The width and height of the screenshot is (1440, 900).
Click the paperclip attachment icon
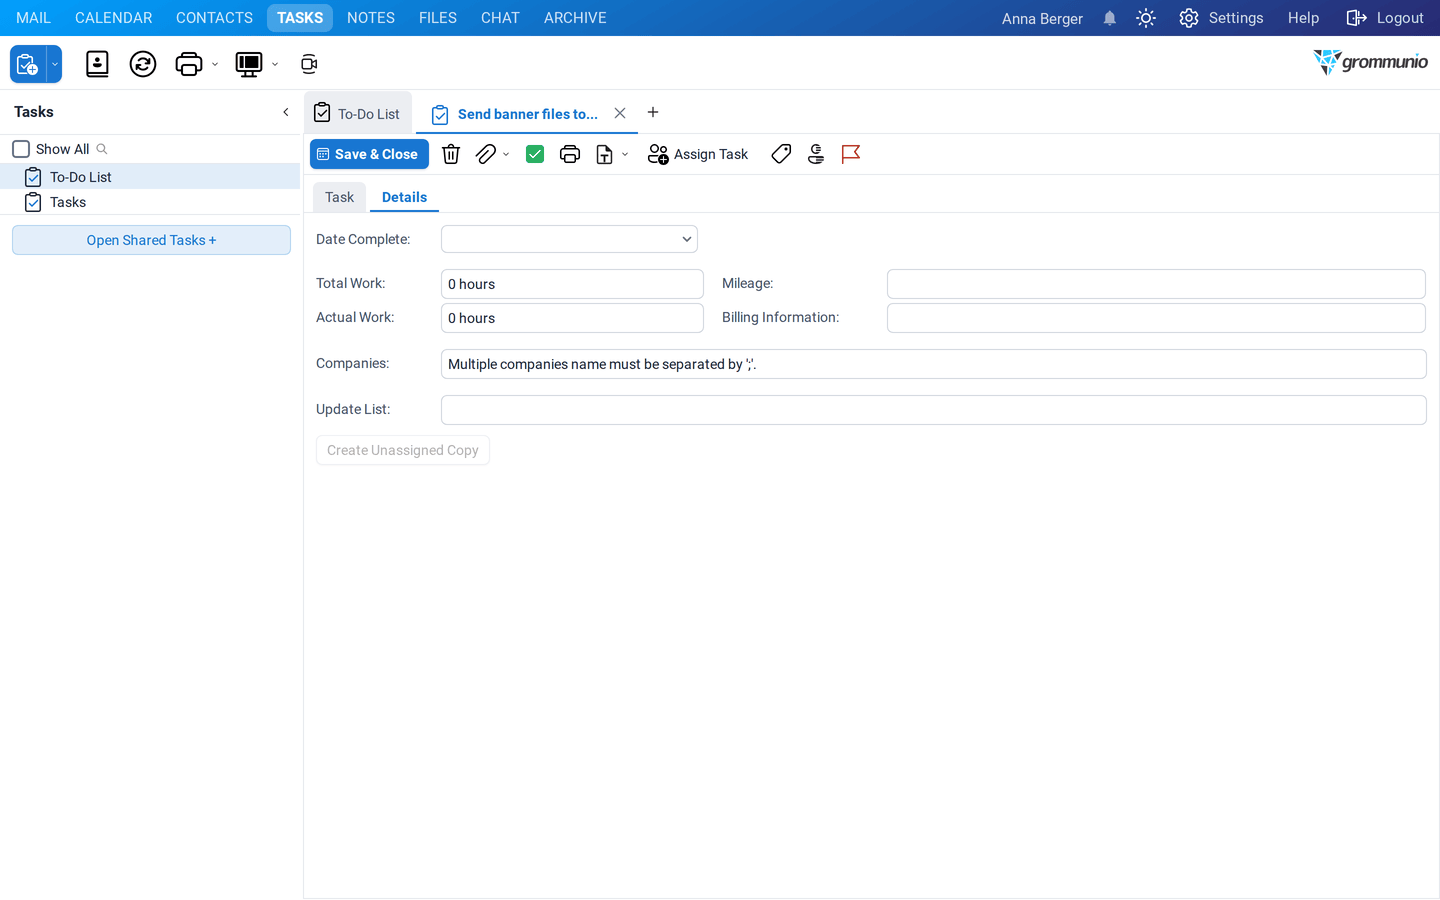click(486, 154)
